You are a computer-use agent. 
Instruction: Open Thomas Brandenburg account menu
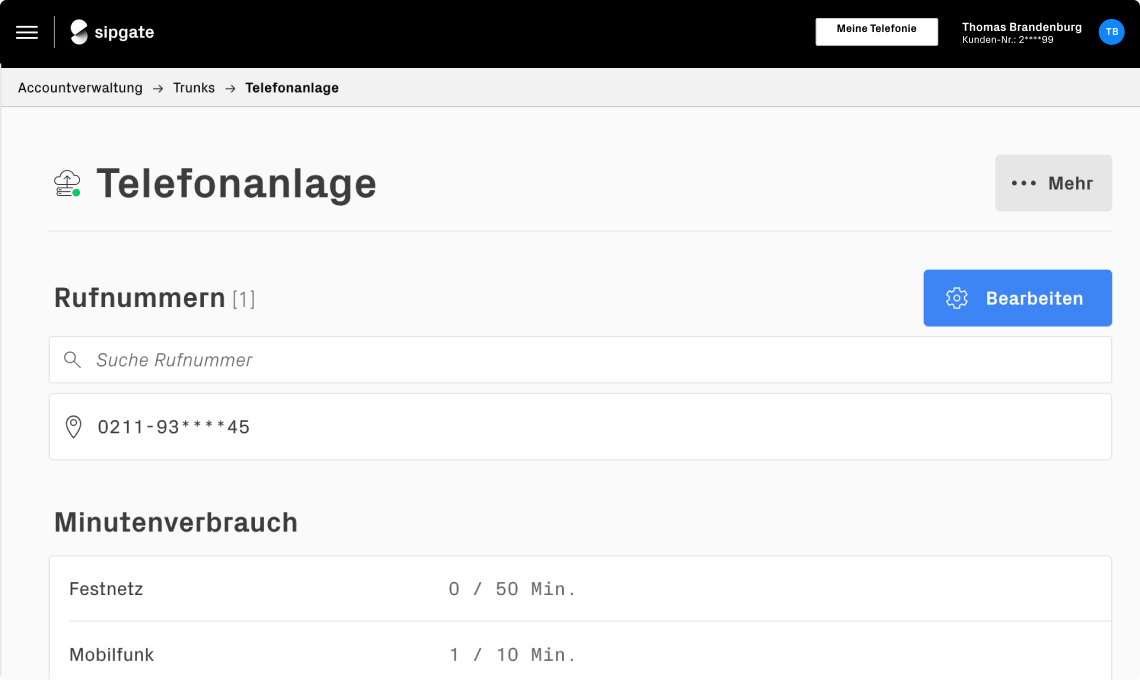(x=1021, y=27)
